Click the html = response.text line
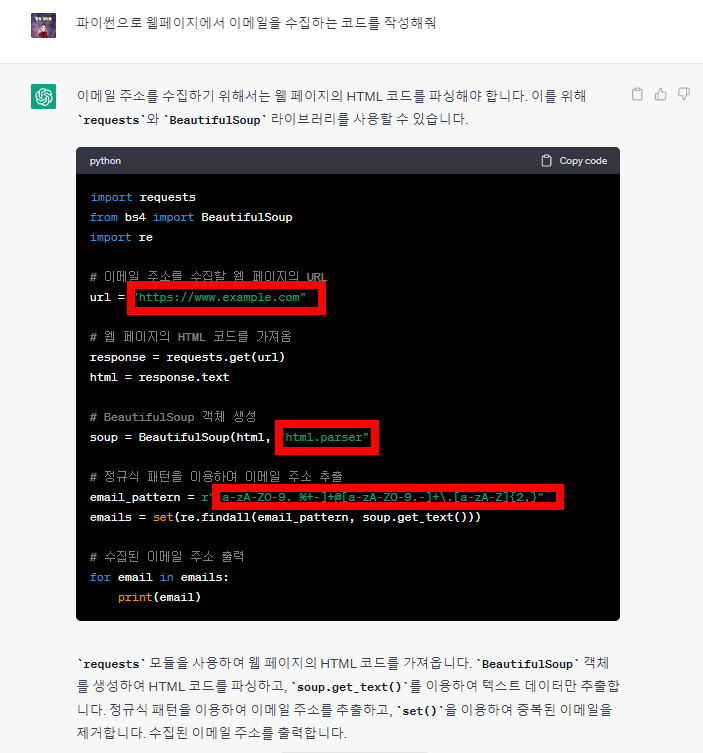 159,377
